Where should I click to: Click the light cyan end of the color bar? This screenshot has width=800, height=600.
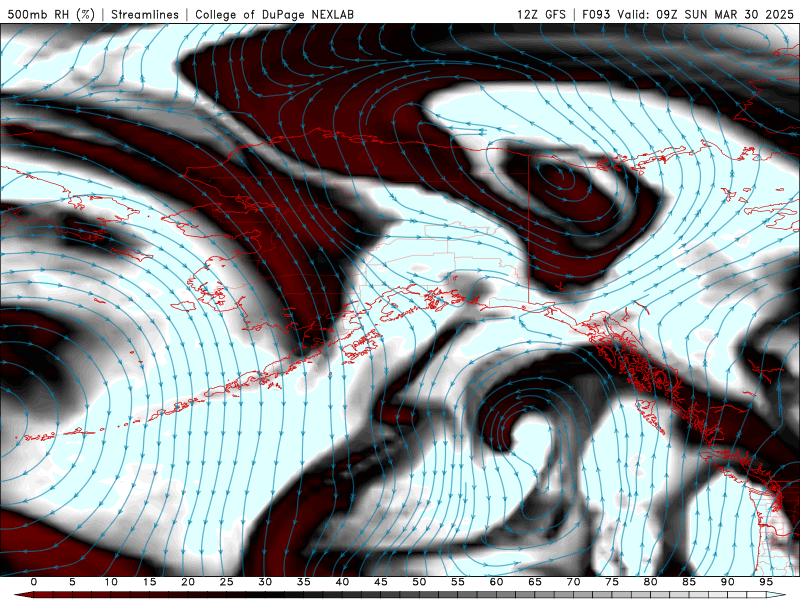pos(776,595)
